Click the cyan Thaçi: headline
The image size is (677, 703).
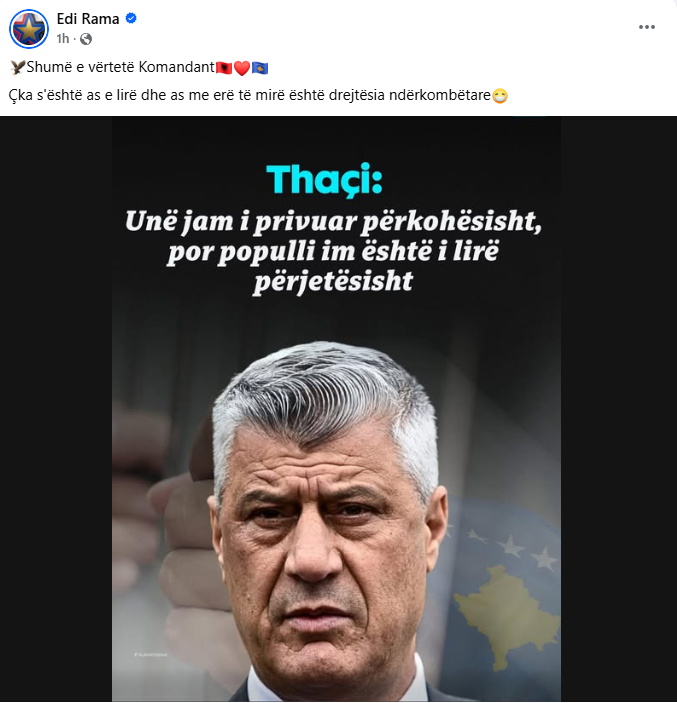324,179
